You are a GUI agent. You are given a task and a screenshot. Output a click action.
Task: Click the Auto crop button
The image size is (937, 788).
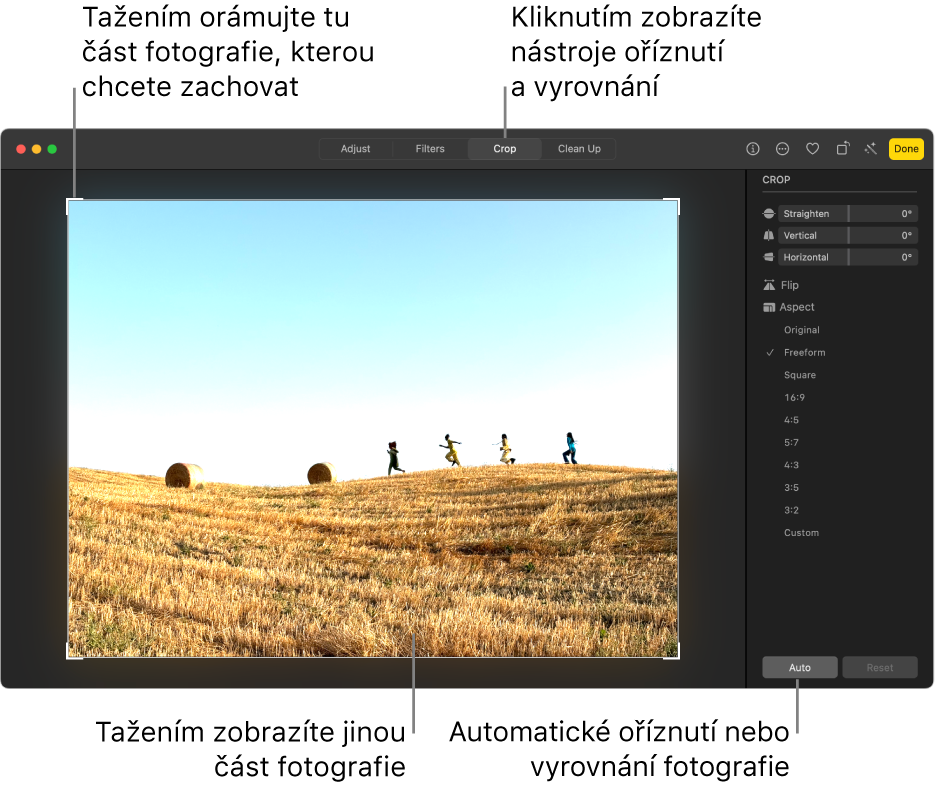pyautogui.click(x=800, y=667)
